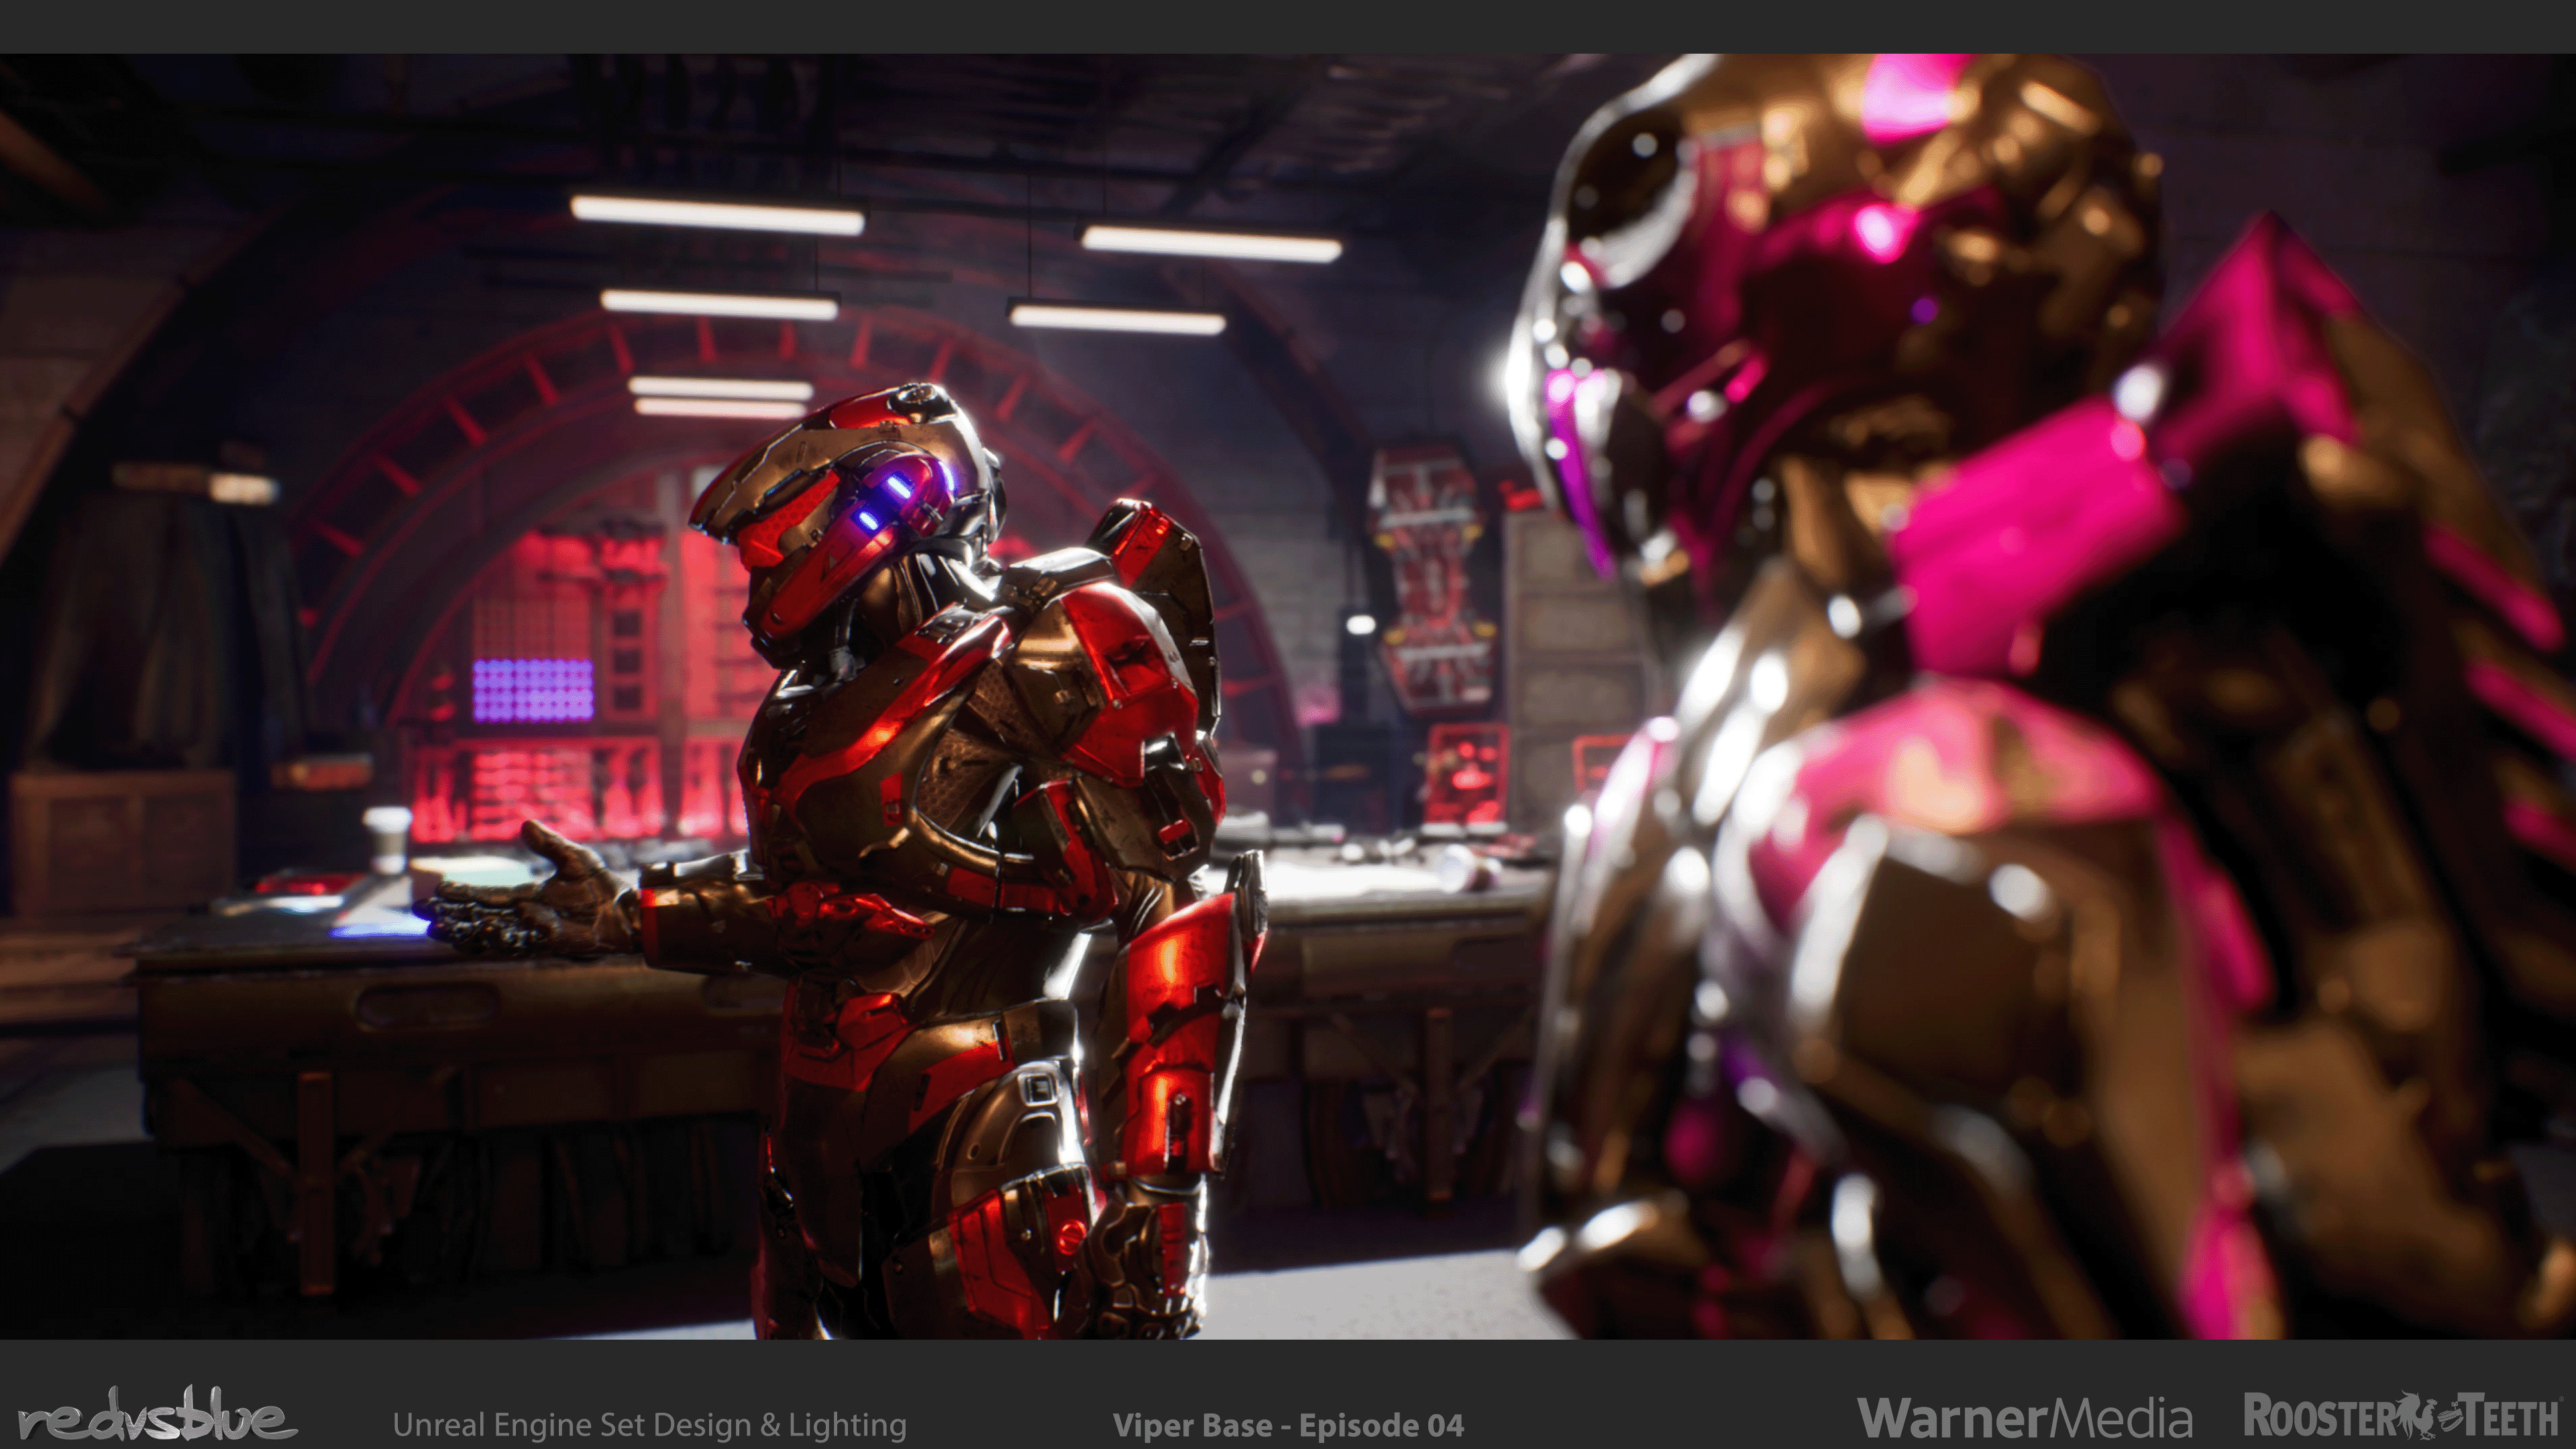The image size is (2576, 1449).
Task: Click the "Unreal Engine Set Design & Lighting" caption
Action: [650, 1425]
